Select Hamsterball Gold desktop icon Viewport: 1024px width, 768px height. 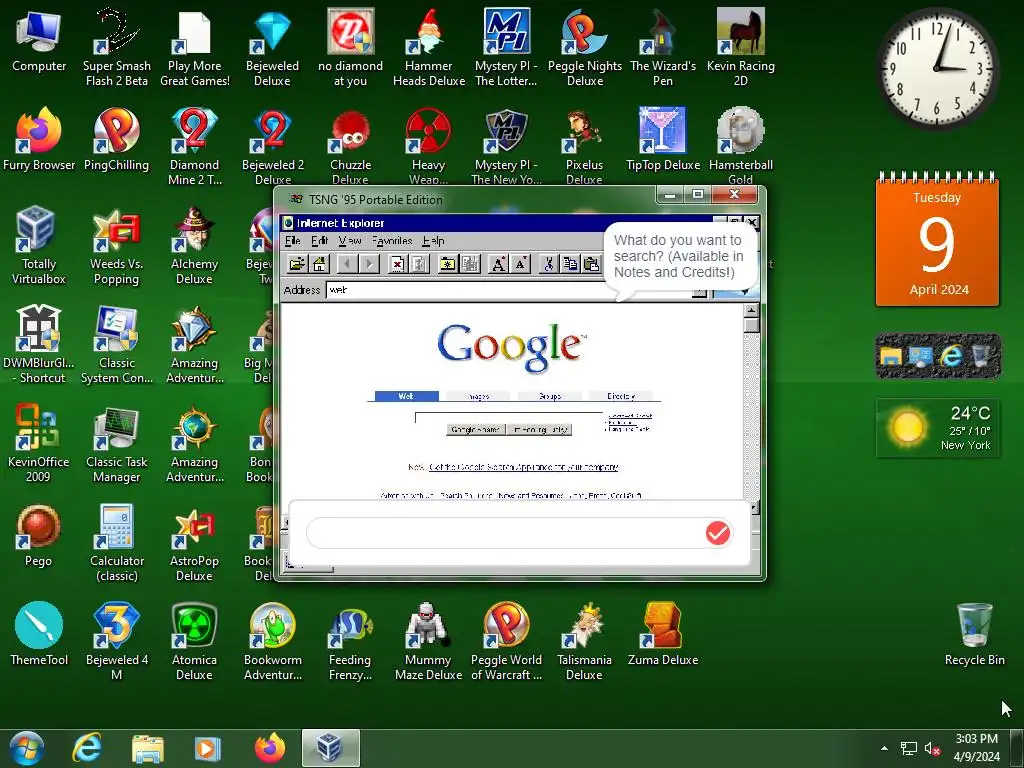click(x=740, y=148)
